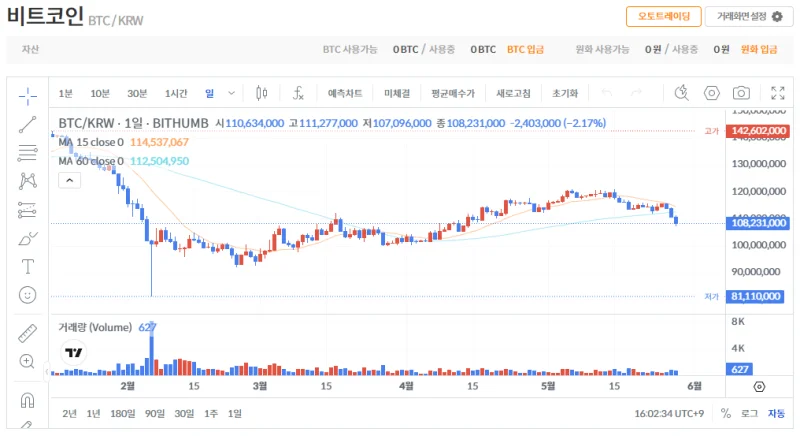Open price scale settings gear at bottom right
This screenshot has width=800, height=436.
[x=759, y=387]
